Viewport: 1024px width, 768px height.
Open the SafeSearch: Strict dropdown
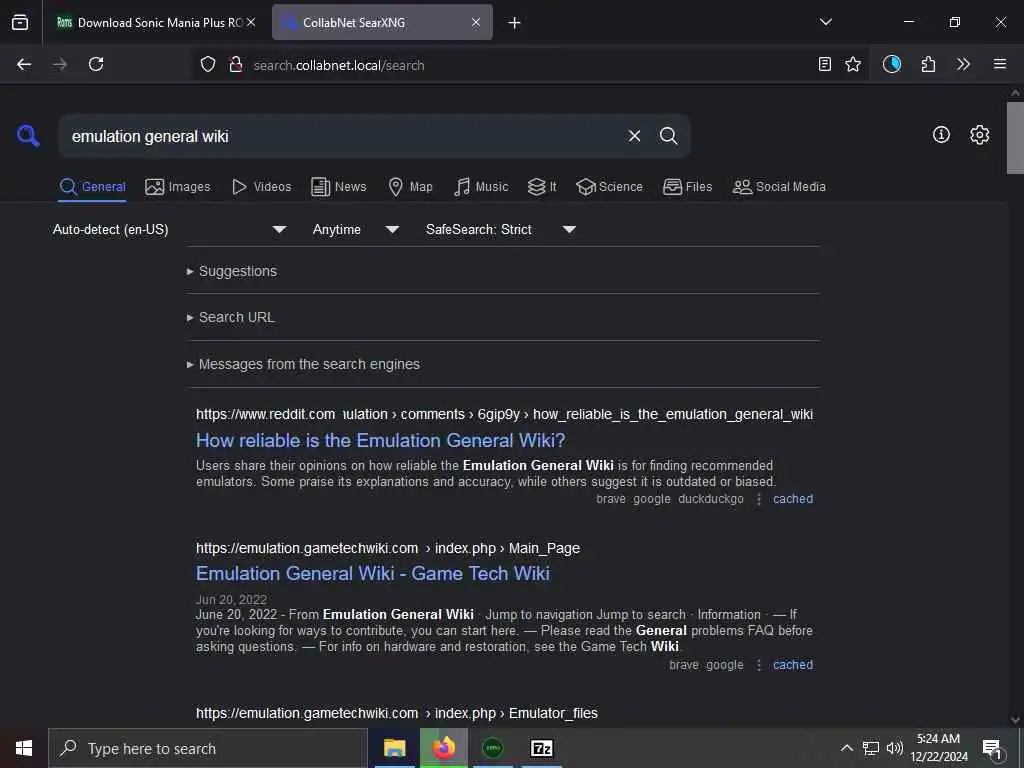coord(501,229)
